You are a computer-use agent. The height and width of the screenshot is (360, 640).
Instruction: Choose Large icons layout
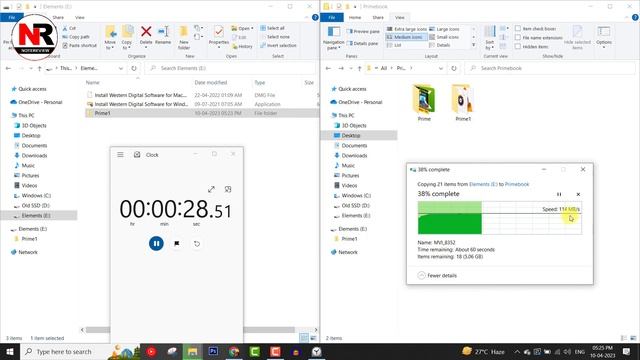tap(444, 29)
